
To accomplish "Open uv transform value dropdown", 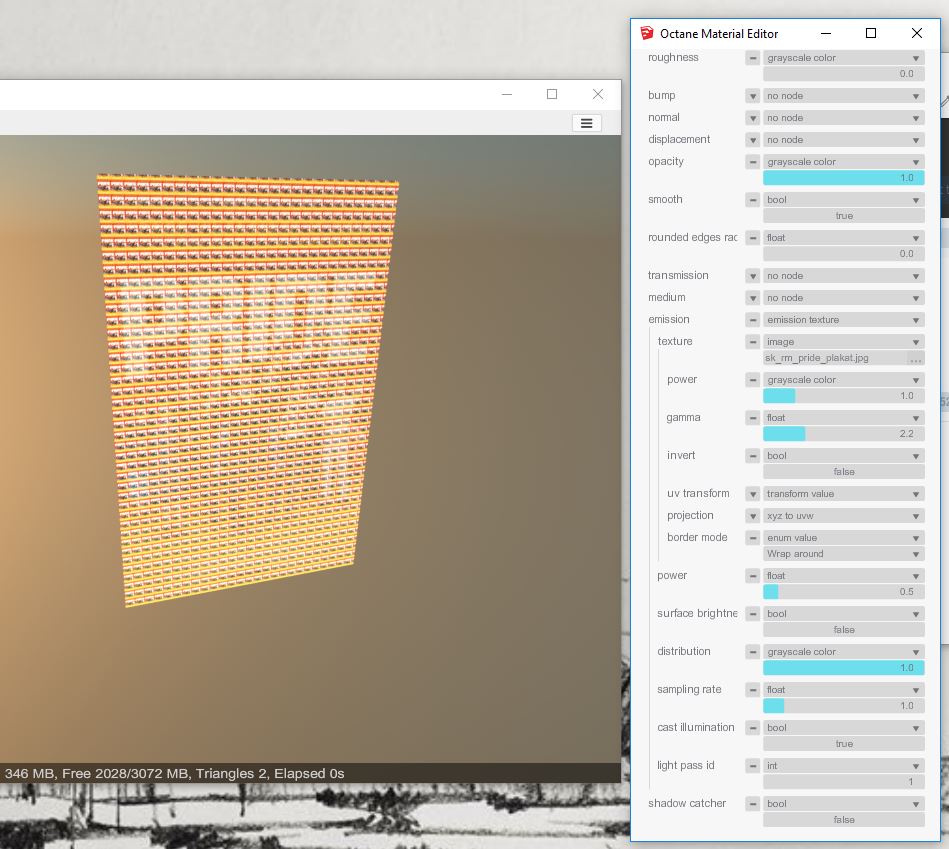I will click(844, 494).
